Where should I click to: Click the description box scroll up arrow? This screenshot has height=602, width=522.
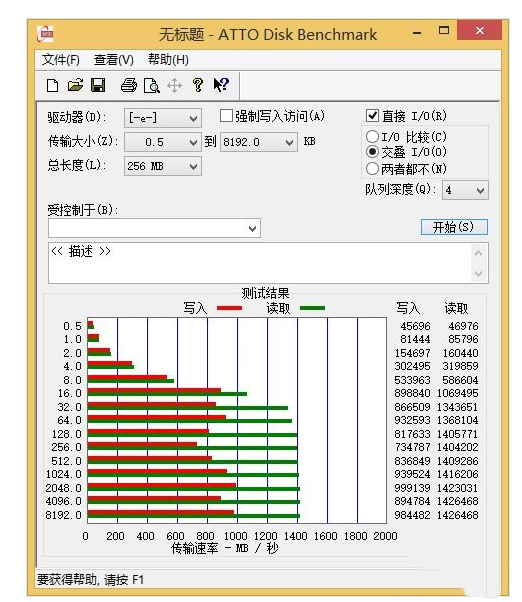(x=478, y=253)
